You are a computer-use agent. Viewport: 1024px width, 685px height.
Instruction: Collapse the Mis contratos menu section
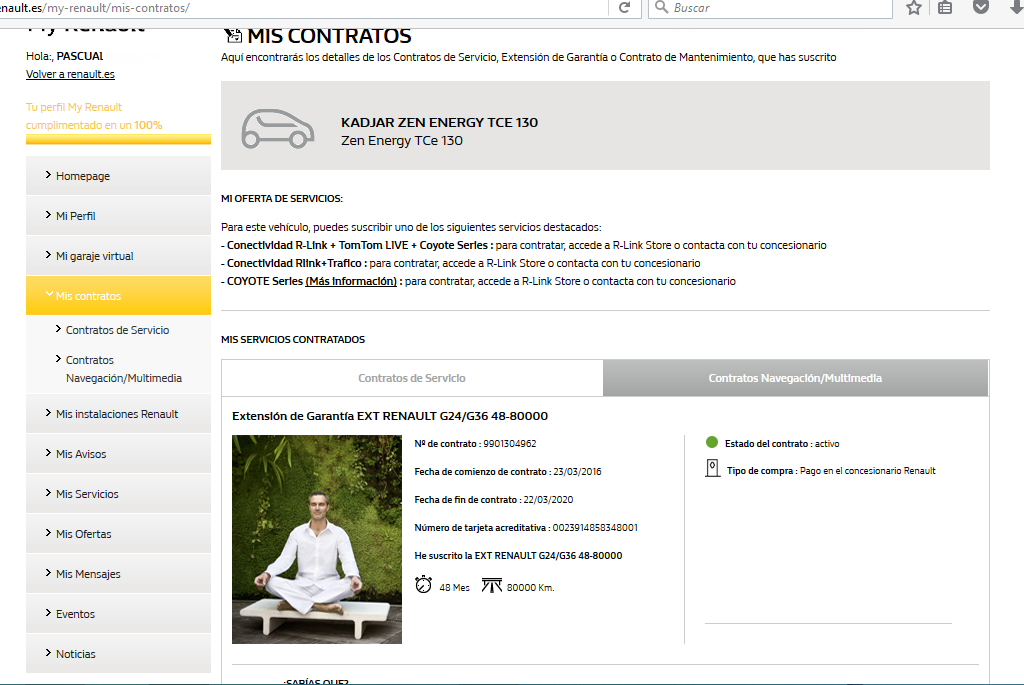pos(118,296)
